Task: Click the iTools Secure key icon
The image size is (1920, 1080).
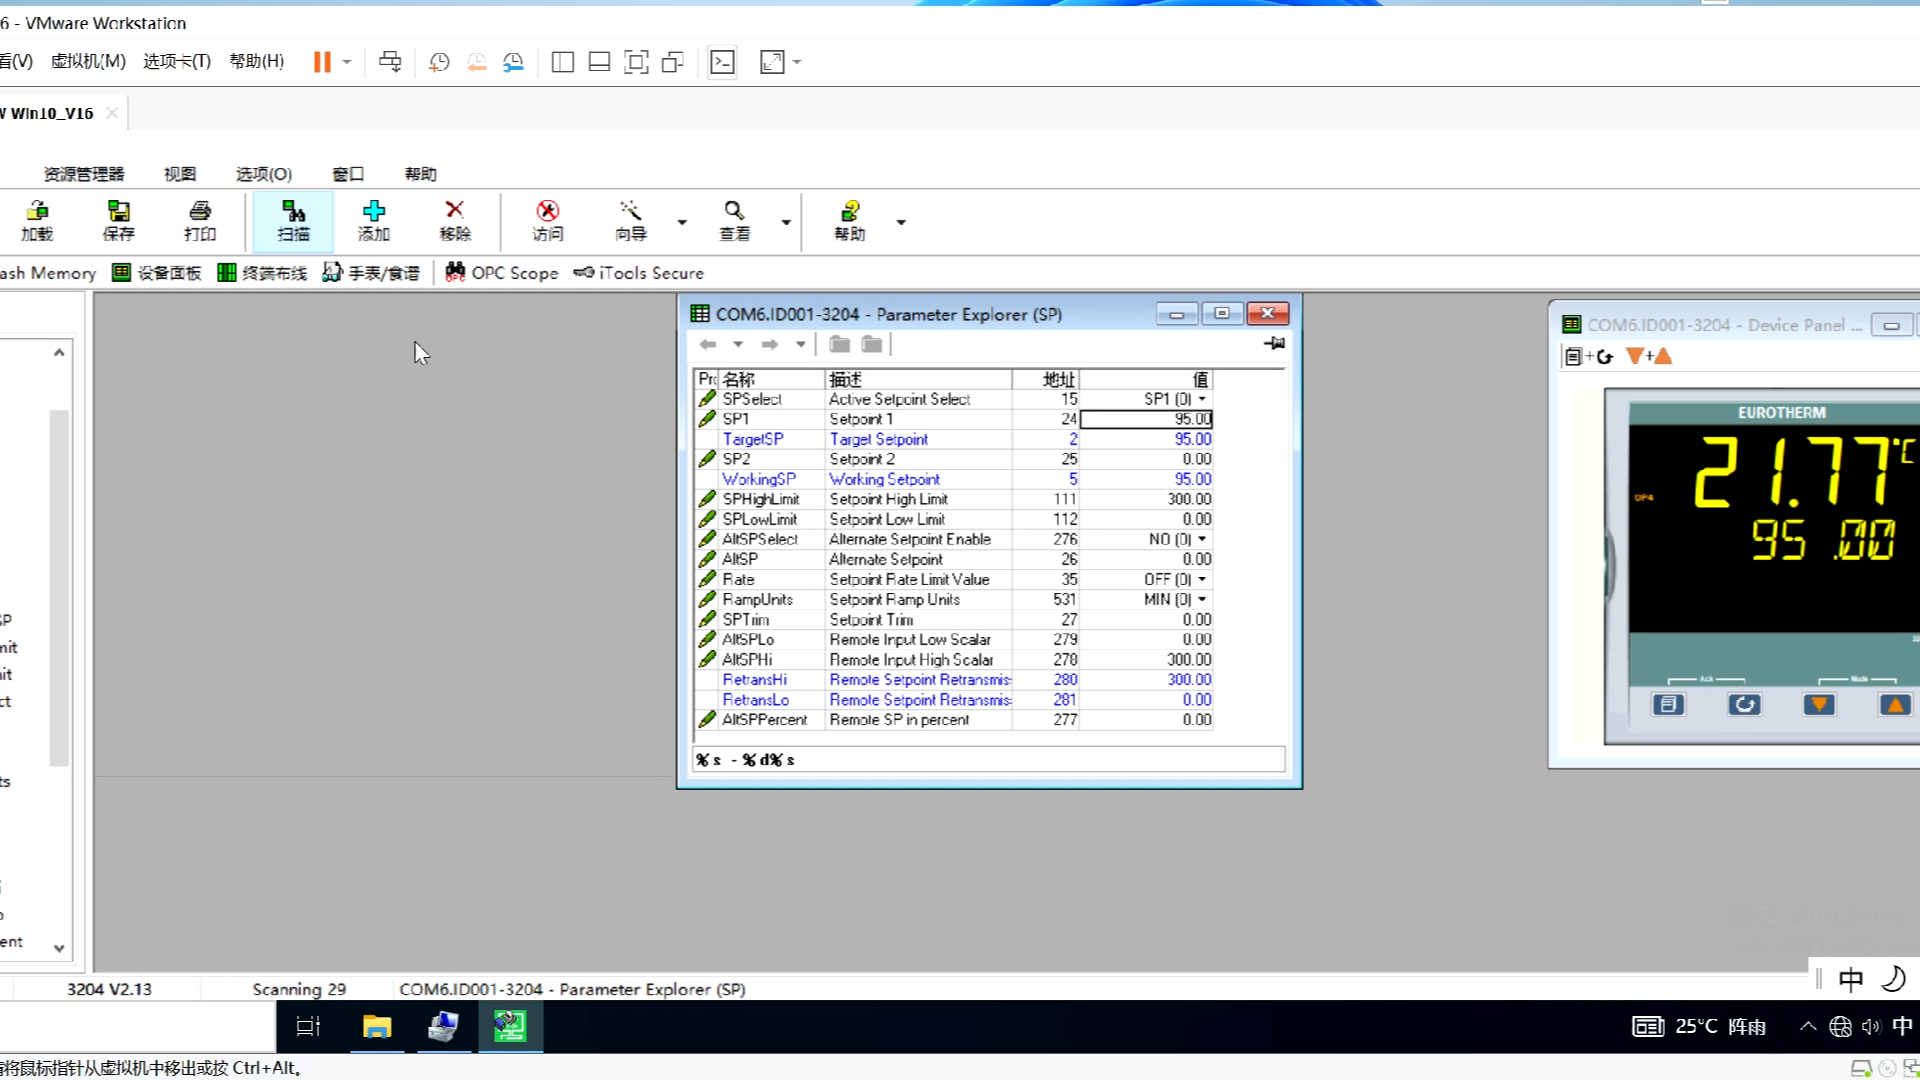Action: click(x=584, y=273)
